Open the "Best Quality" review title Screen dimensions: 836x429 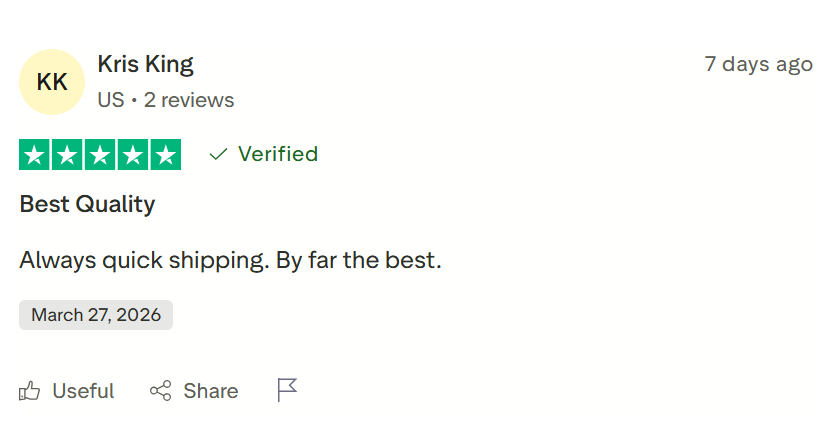click(87, 205)
